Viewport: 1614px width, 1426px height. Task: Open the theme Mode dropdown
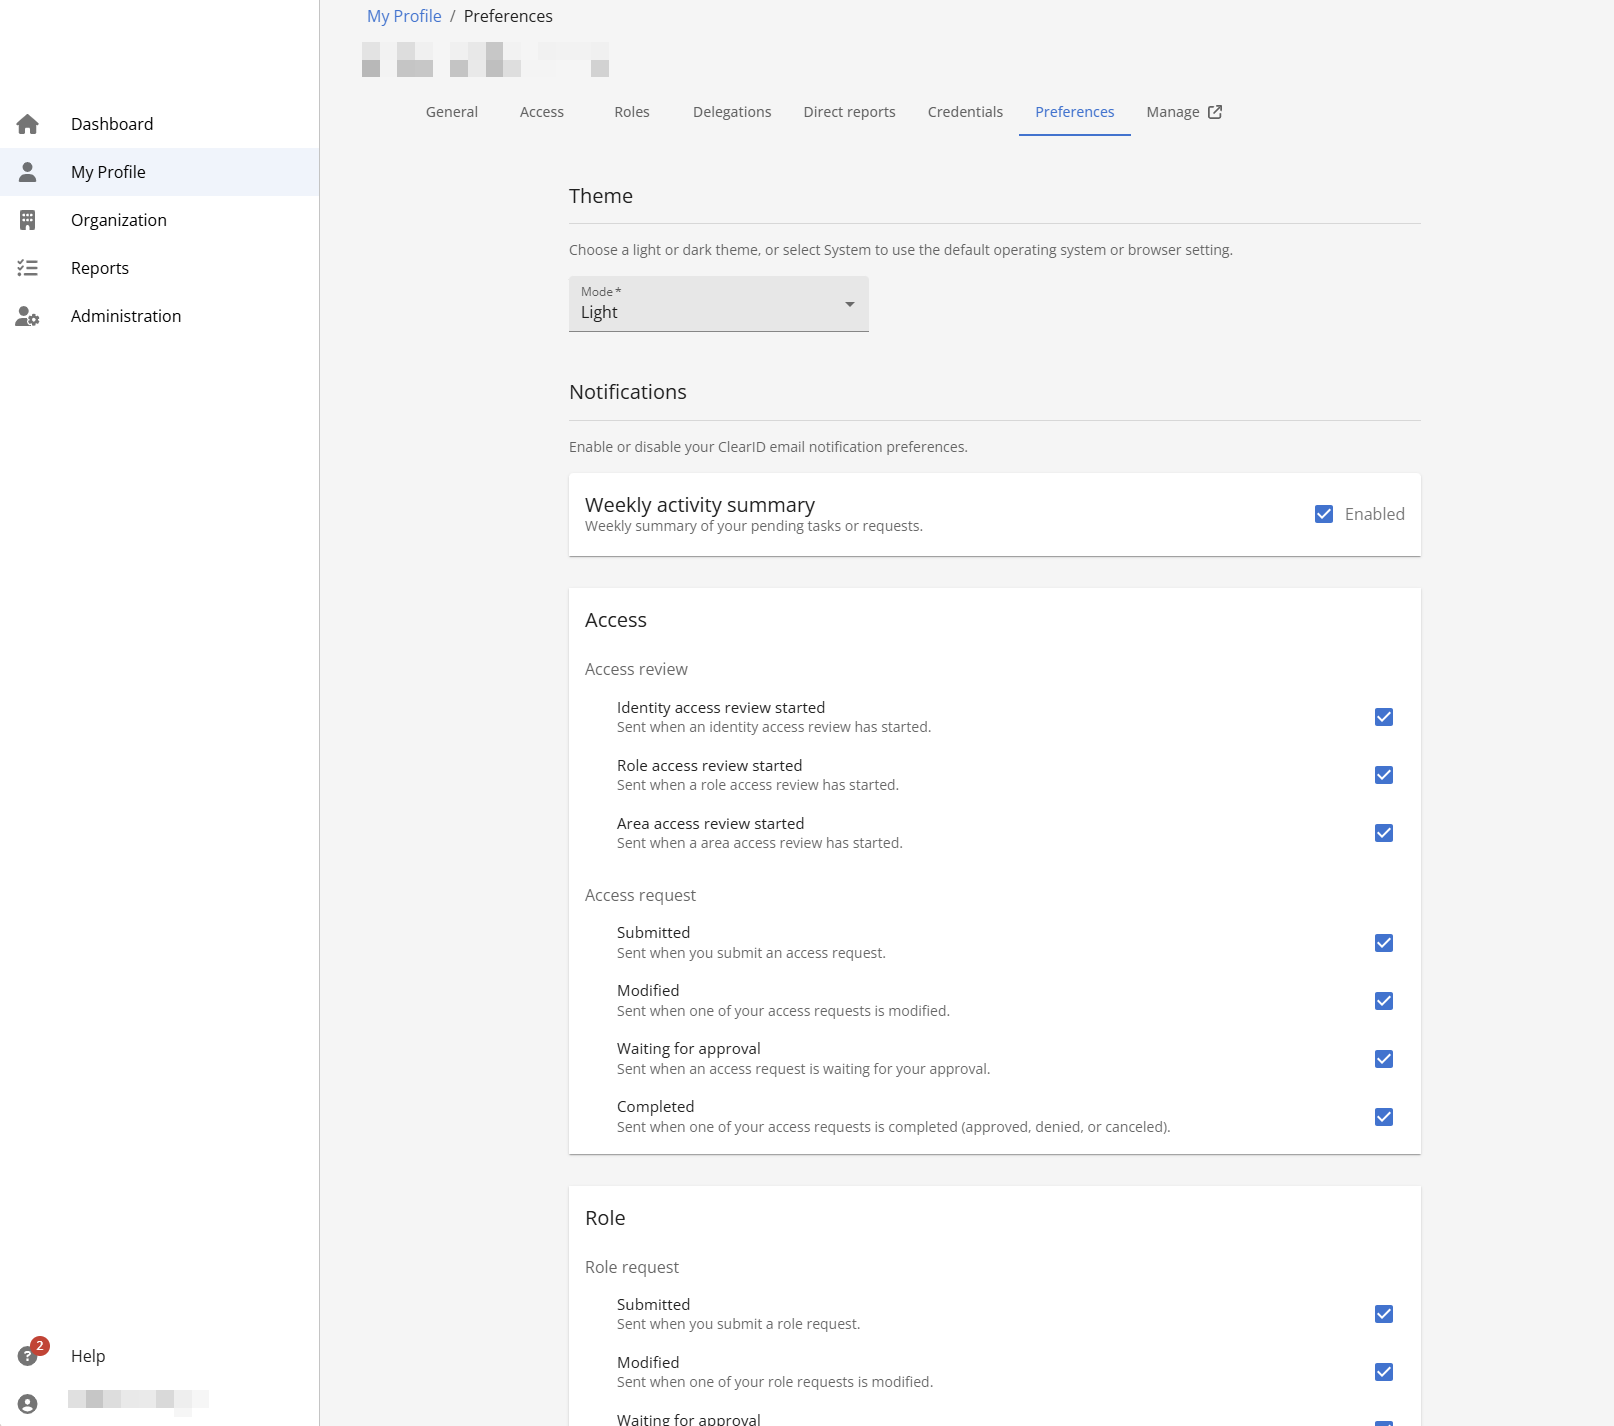click(x=718, y=304)
